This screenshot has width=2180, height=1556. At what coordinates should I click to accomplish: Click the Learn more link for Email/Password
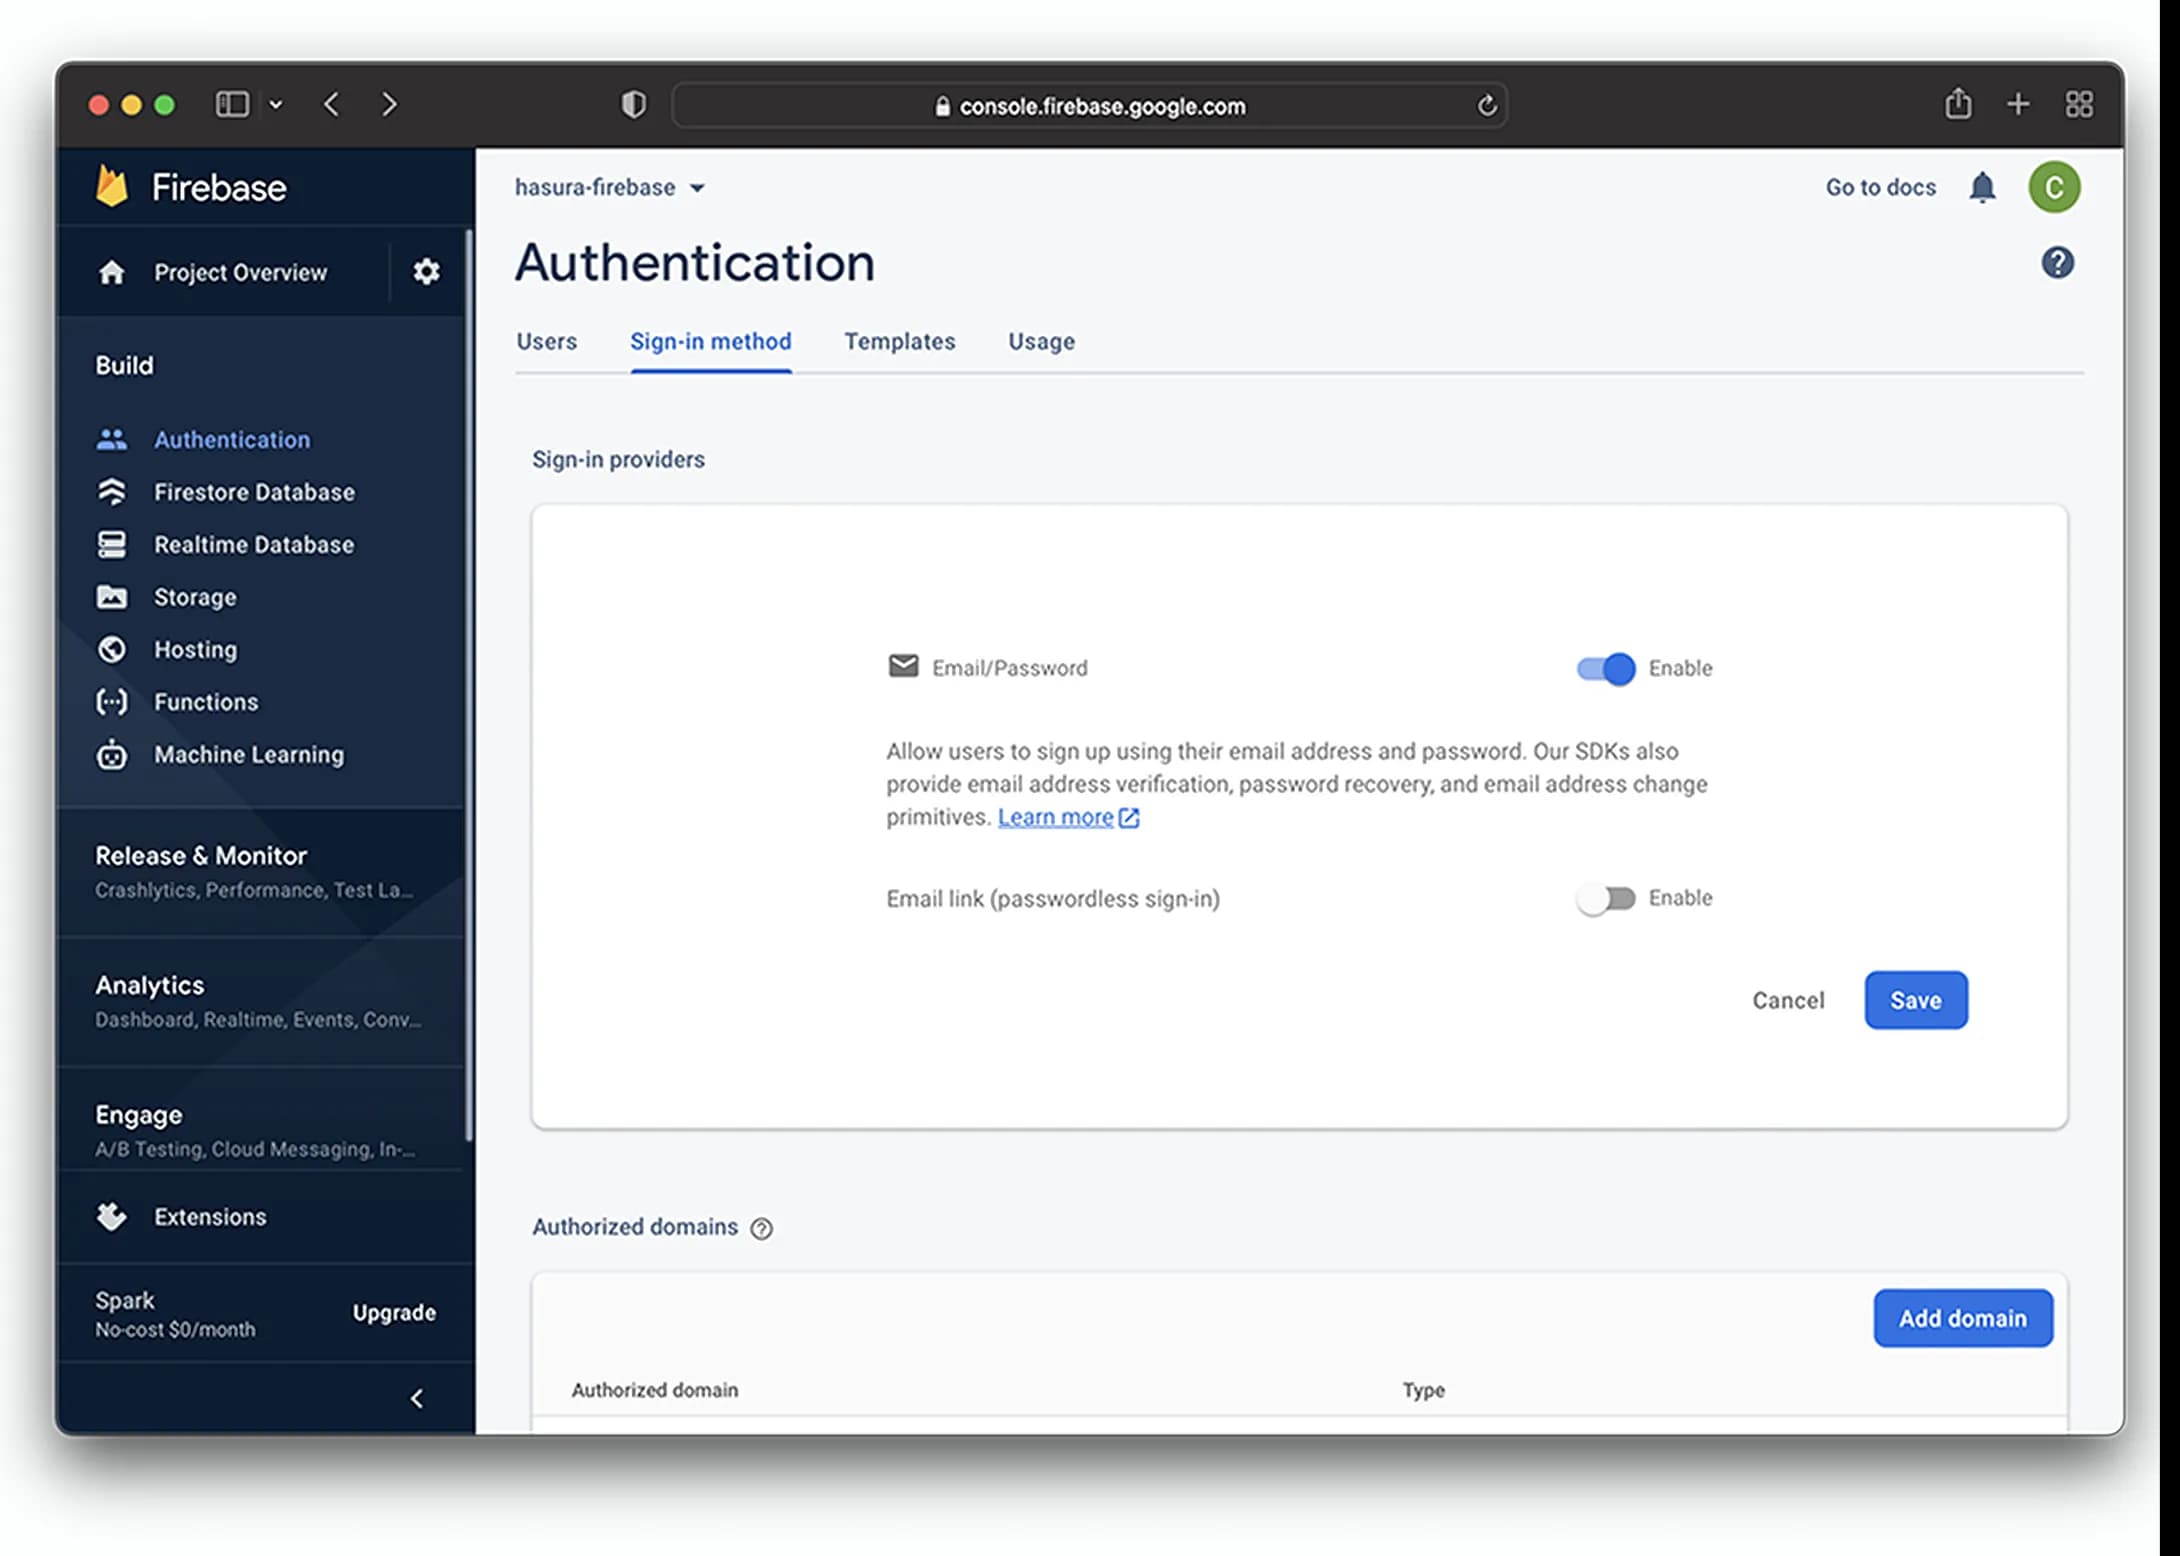[1055, 815]
